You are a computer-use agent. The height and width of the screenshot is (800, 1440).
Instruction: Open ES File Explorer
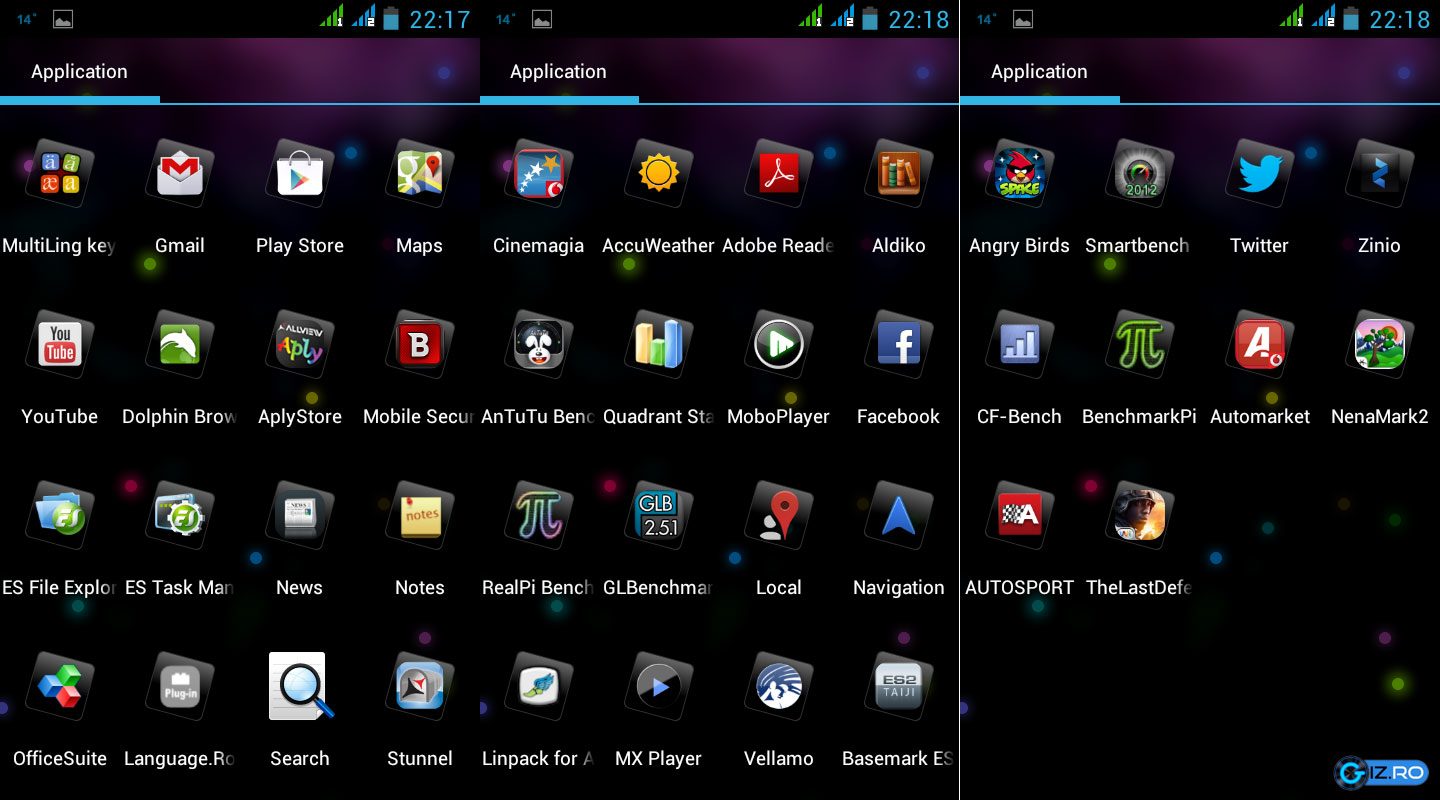59,515
